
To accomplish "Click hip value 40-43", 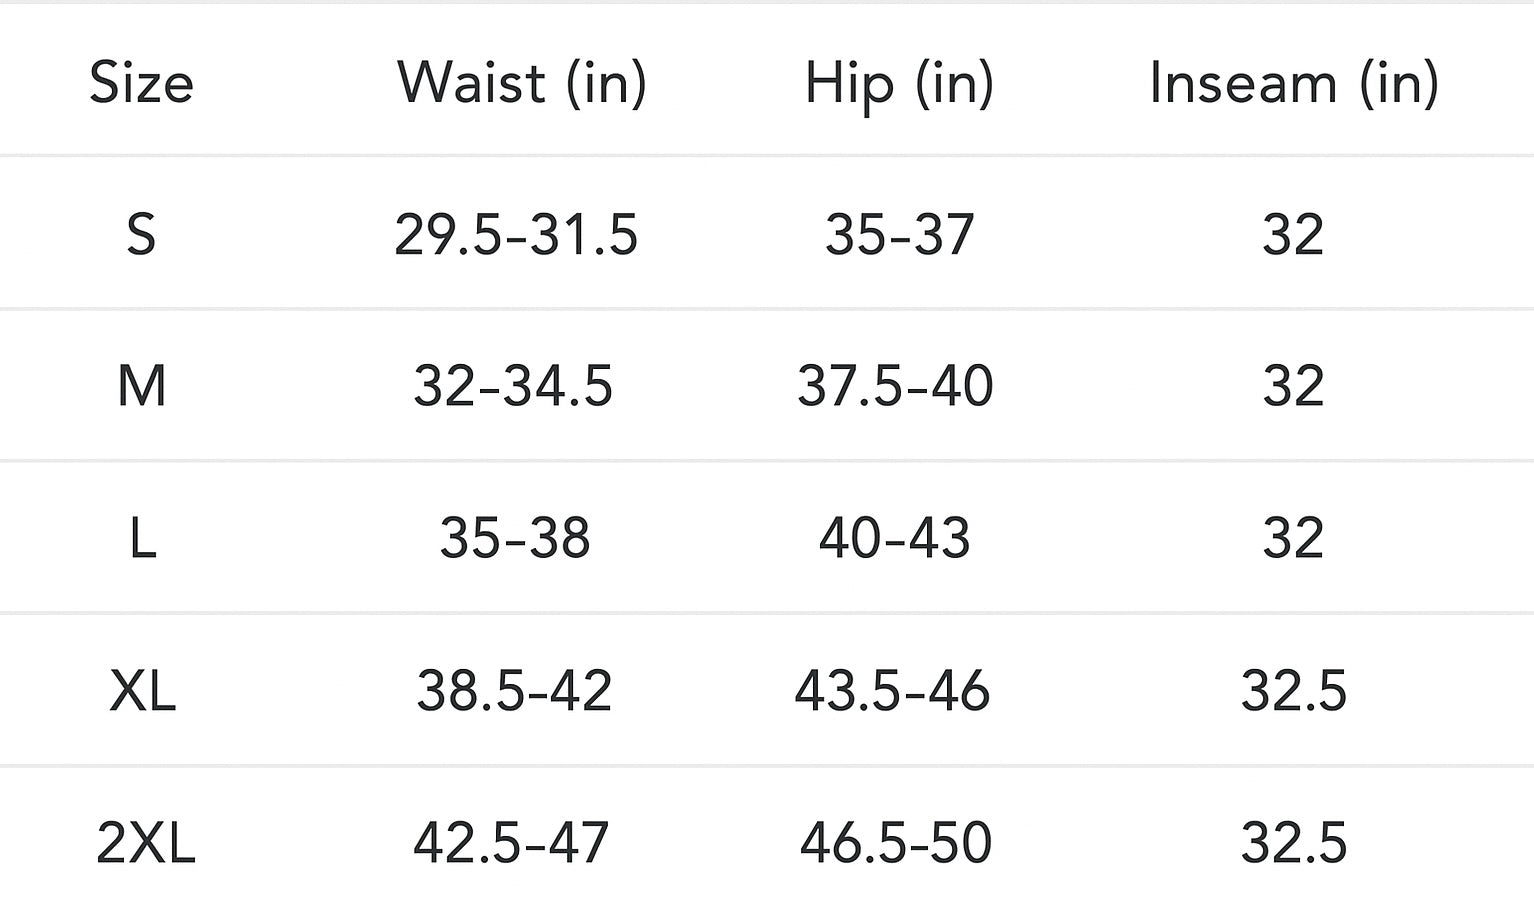I will click(894, 538).
